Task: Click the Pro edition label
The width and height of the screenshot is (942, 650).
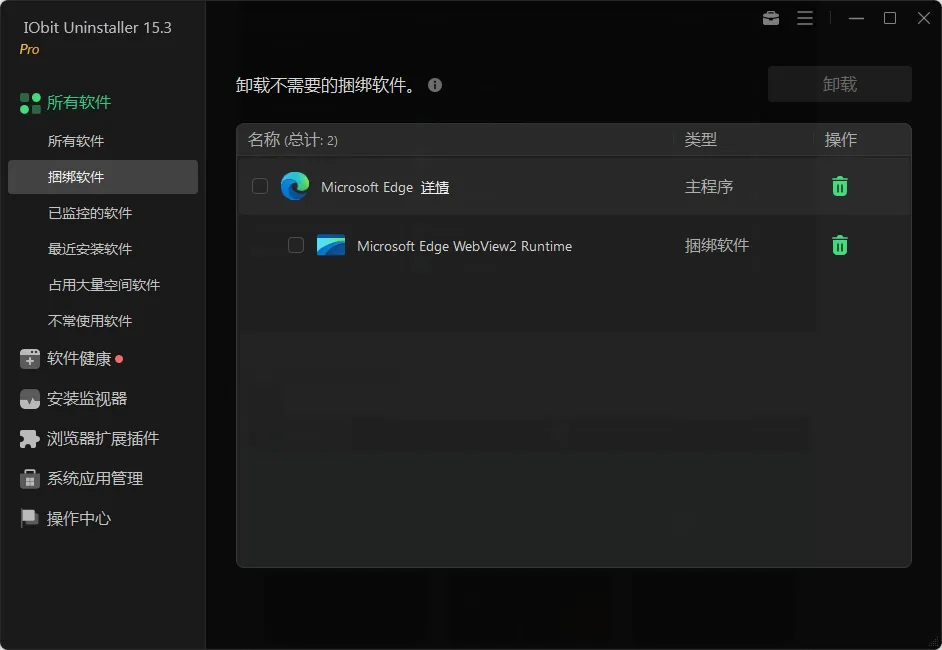Action: [29, 49]
